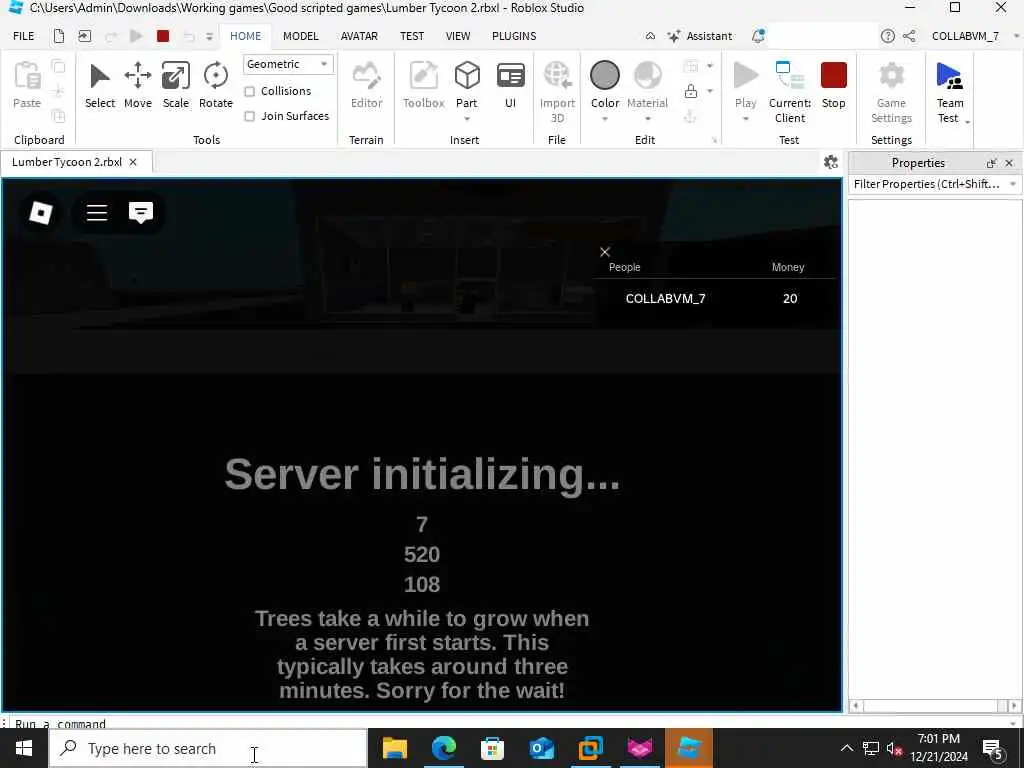Screen dimensions: 1024x768
Task: Open notifications bell icon
Action: point(758,36)
